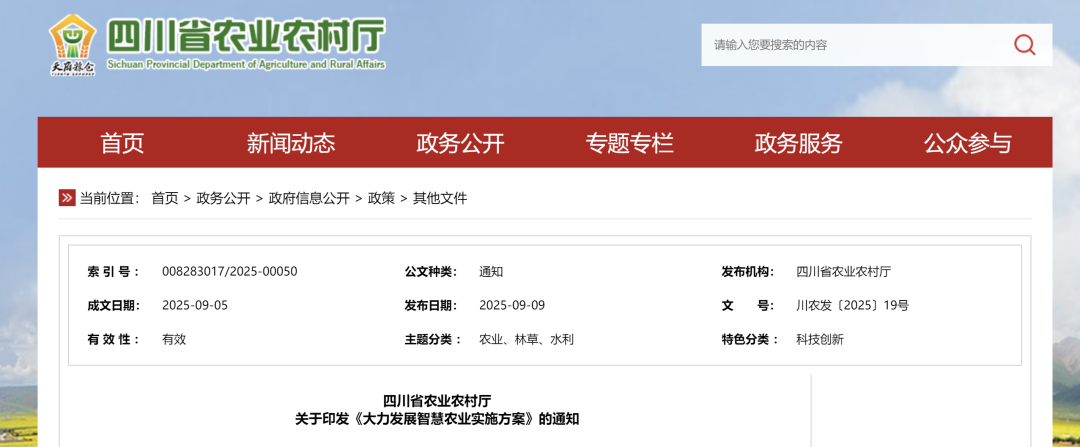Select the 成文日期 value 2025-09-05

(x=195, y=306)
